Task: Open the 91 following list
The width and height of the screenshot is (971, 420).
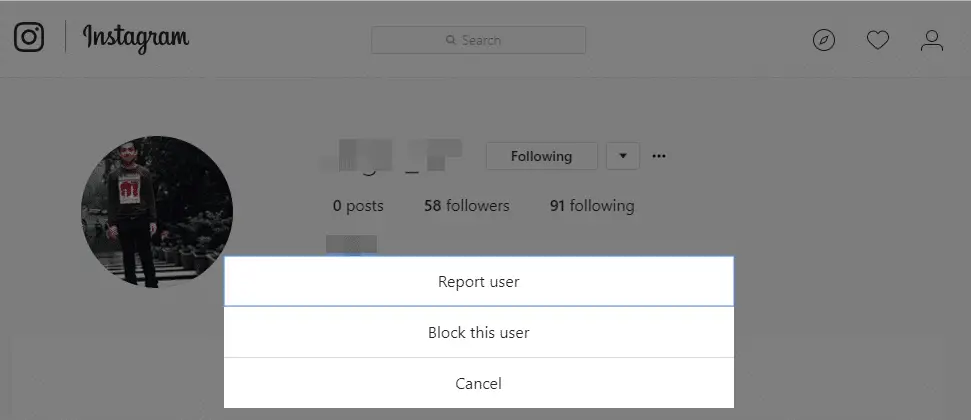Action: (x=592, y=206)
